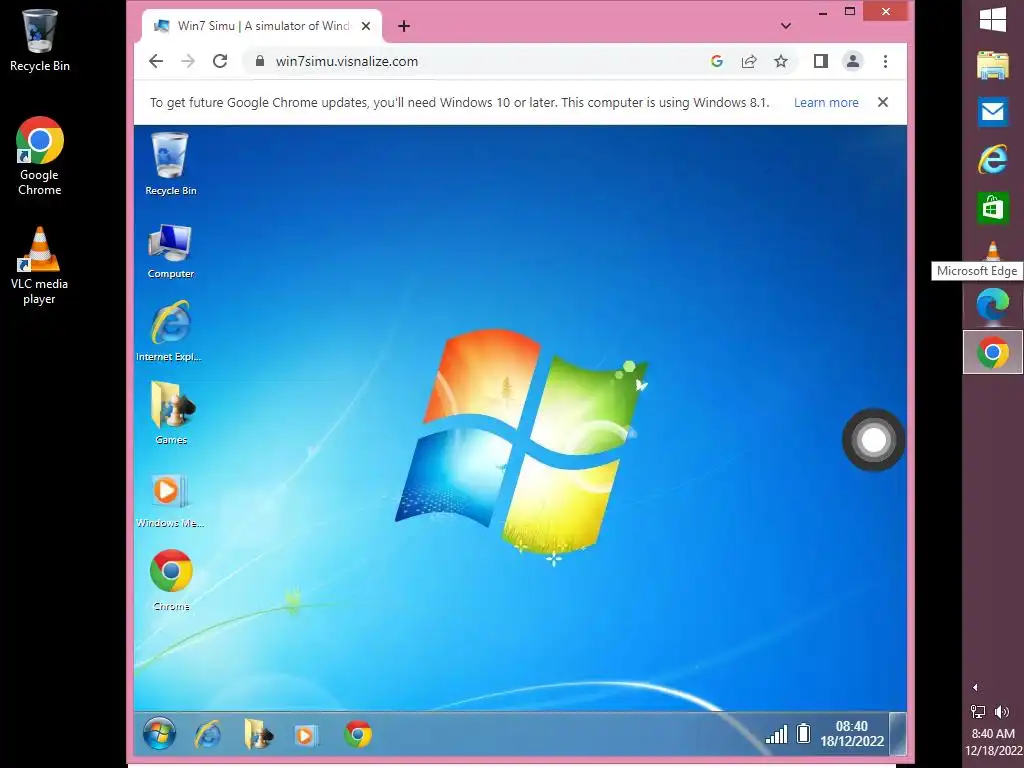Open new tab with plus button

[x=404, y=26]
